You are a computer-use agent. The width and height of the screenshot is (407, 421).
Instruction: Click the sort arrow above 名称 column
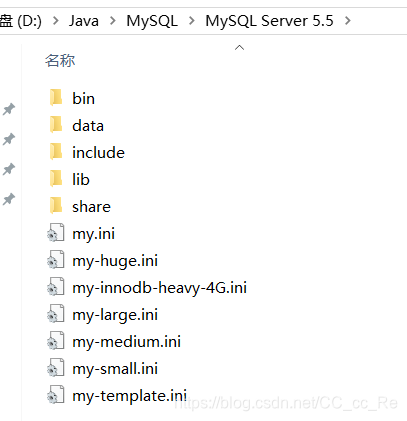point(239,48)
